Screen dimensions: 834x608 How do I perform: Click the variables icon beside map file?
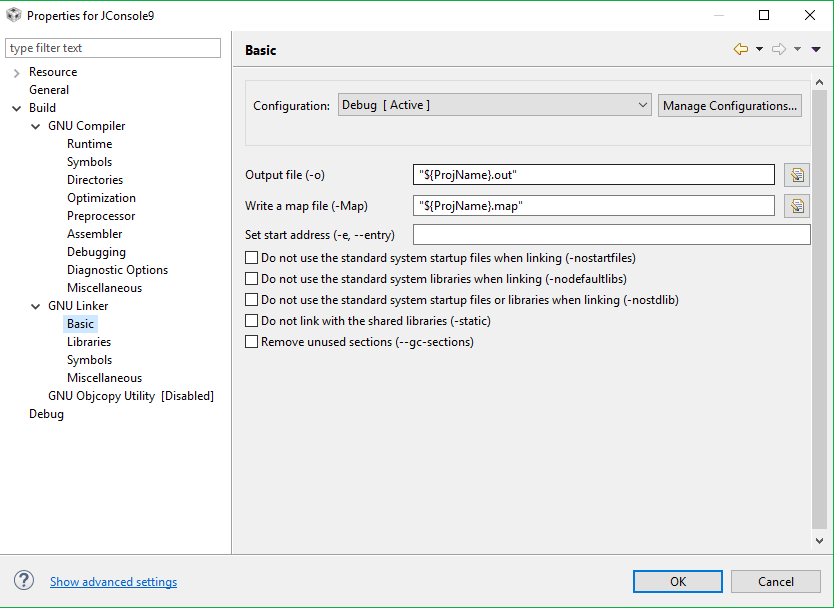pyautogui.click(x=796, y=206)
